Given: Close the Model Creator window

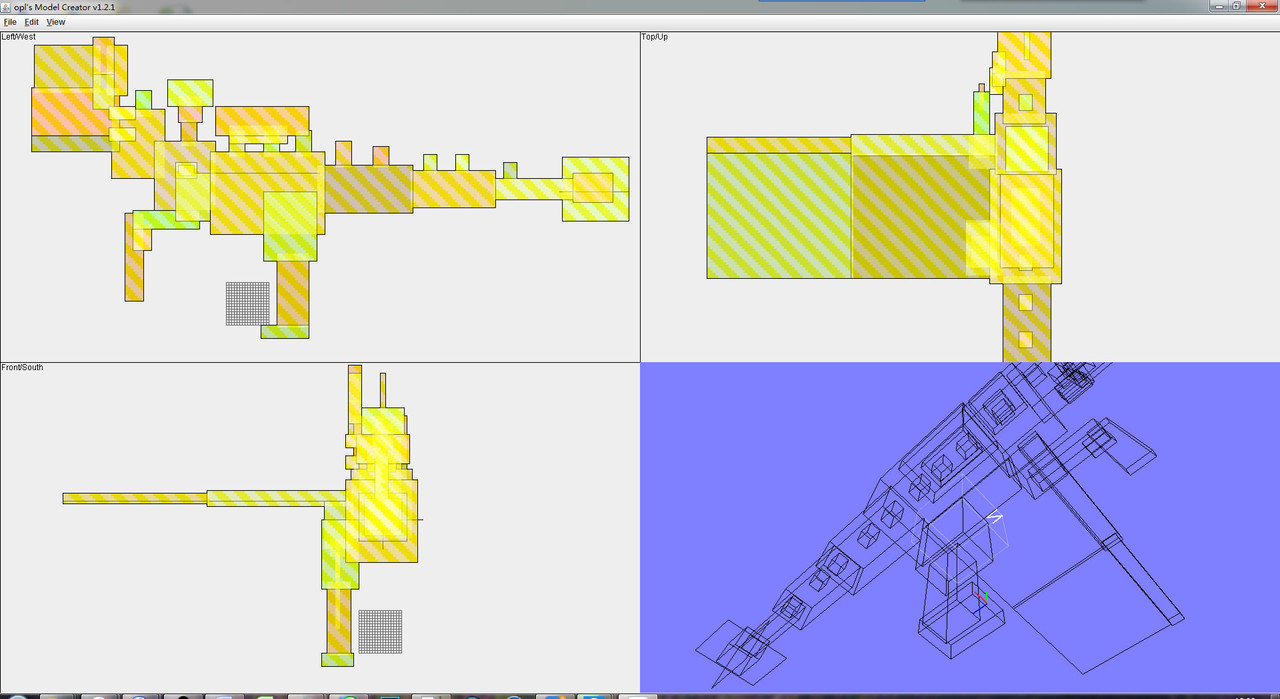Looking at the screenshot, I should (1262, 5).
